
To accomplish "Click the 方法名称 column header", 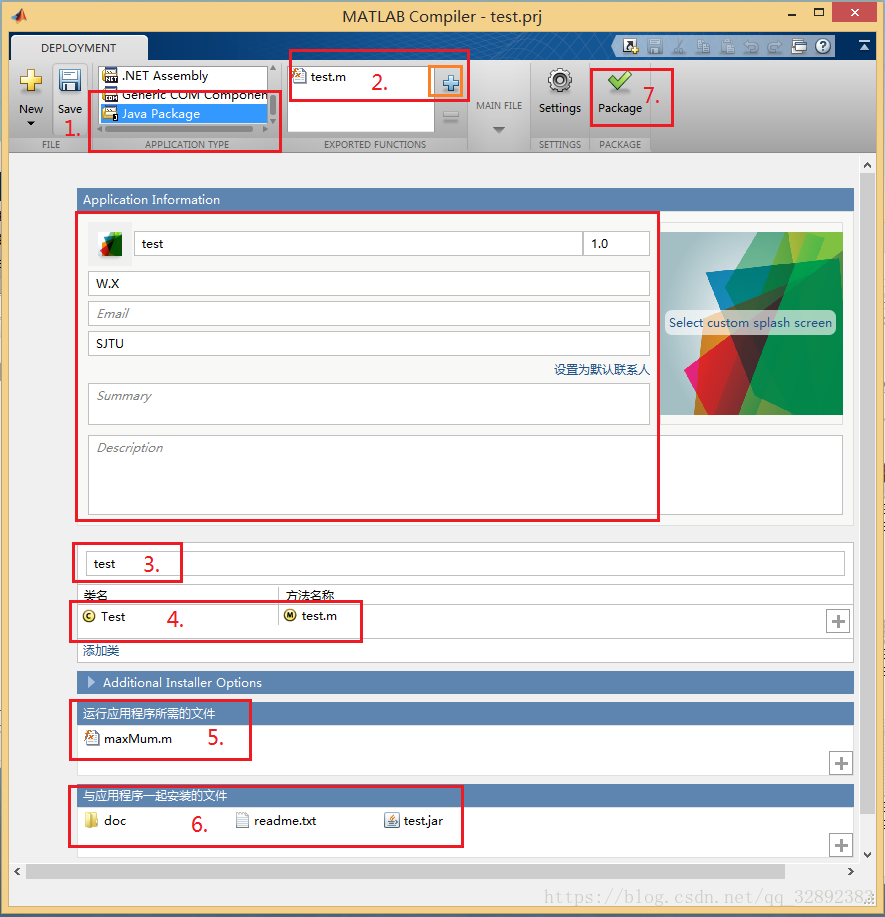I will (x=310, y=595).
